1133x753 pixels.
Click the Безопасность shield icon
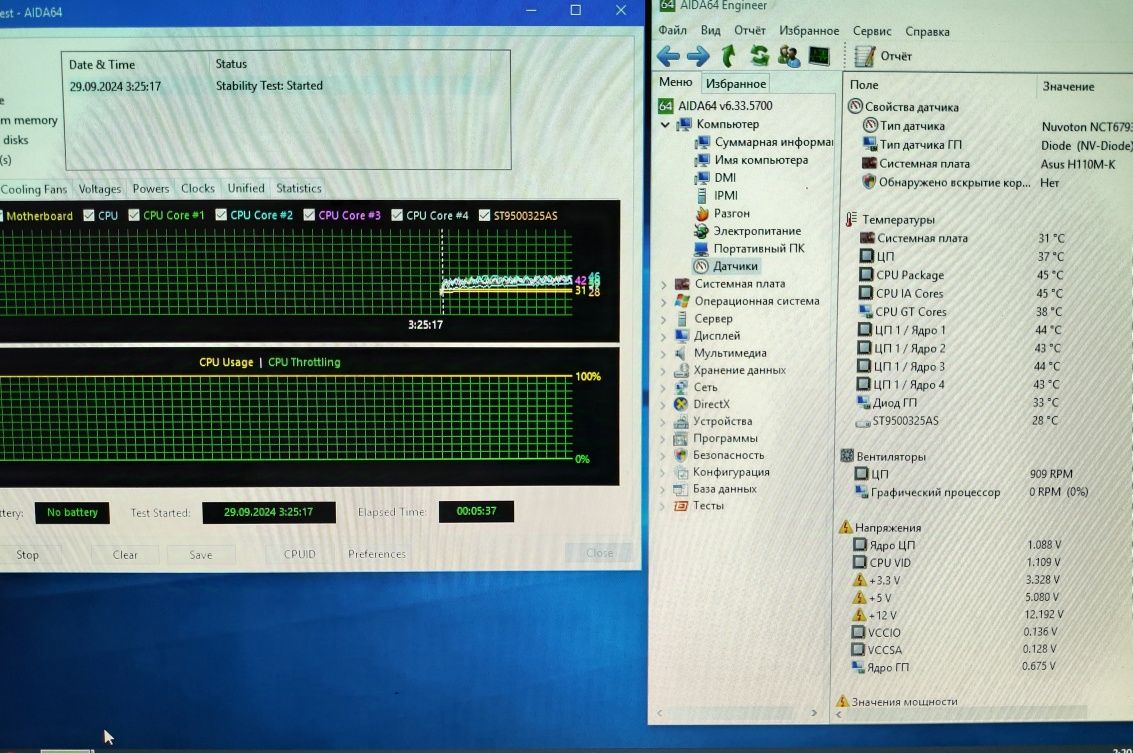tap(680, 455)
